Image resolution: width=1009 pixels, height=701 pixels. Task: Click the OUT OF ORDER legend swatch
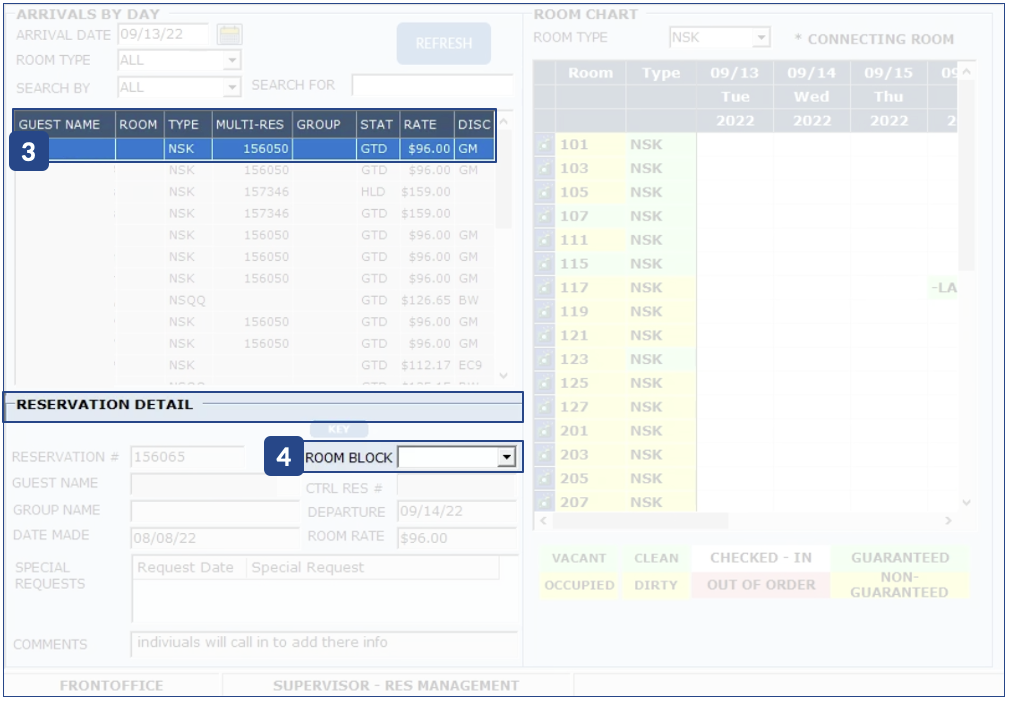[760, 585]
